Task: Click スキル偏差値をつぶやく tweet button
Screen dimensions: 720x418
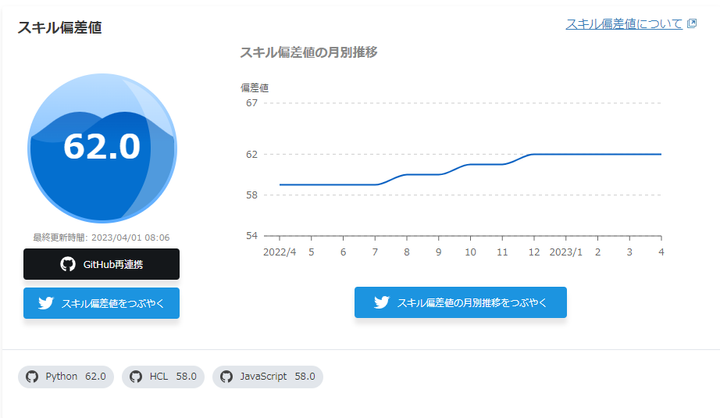Action: pyautogui.click(x=101, y=303)
